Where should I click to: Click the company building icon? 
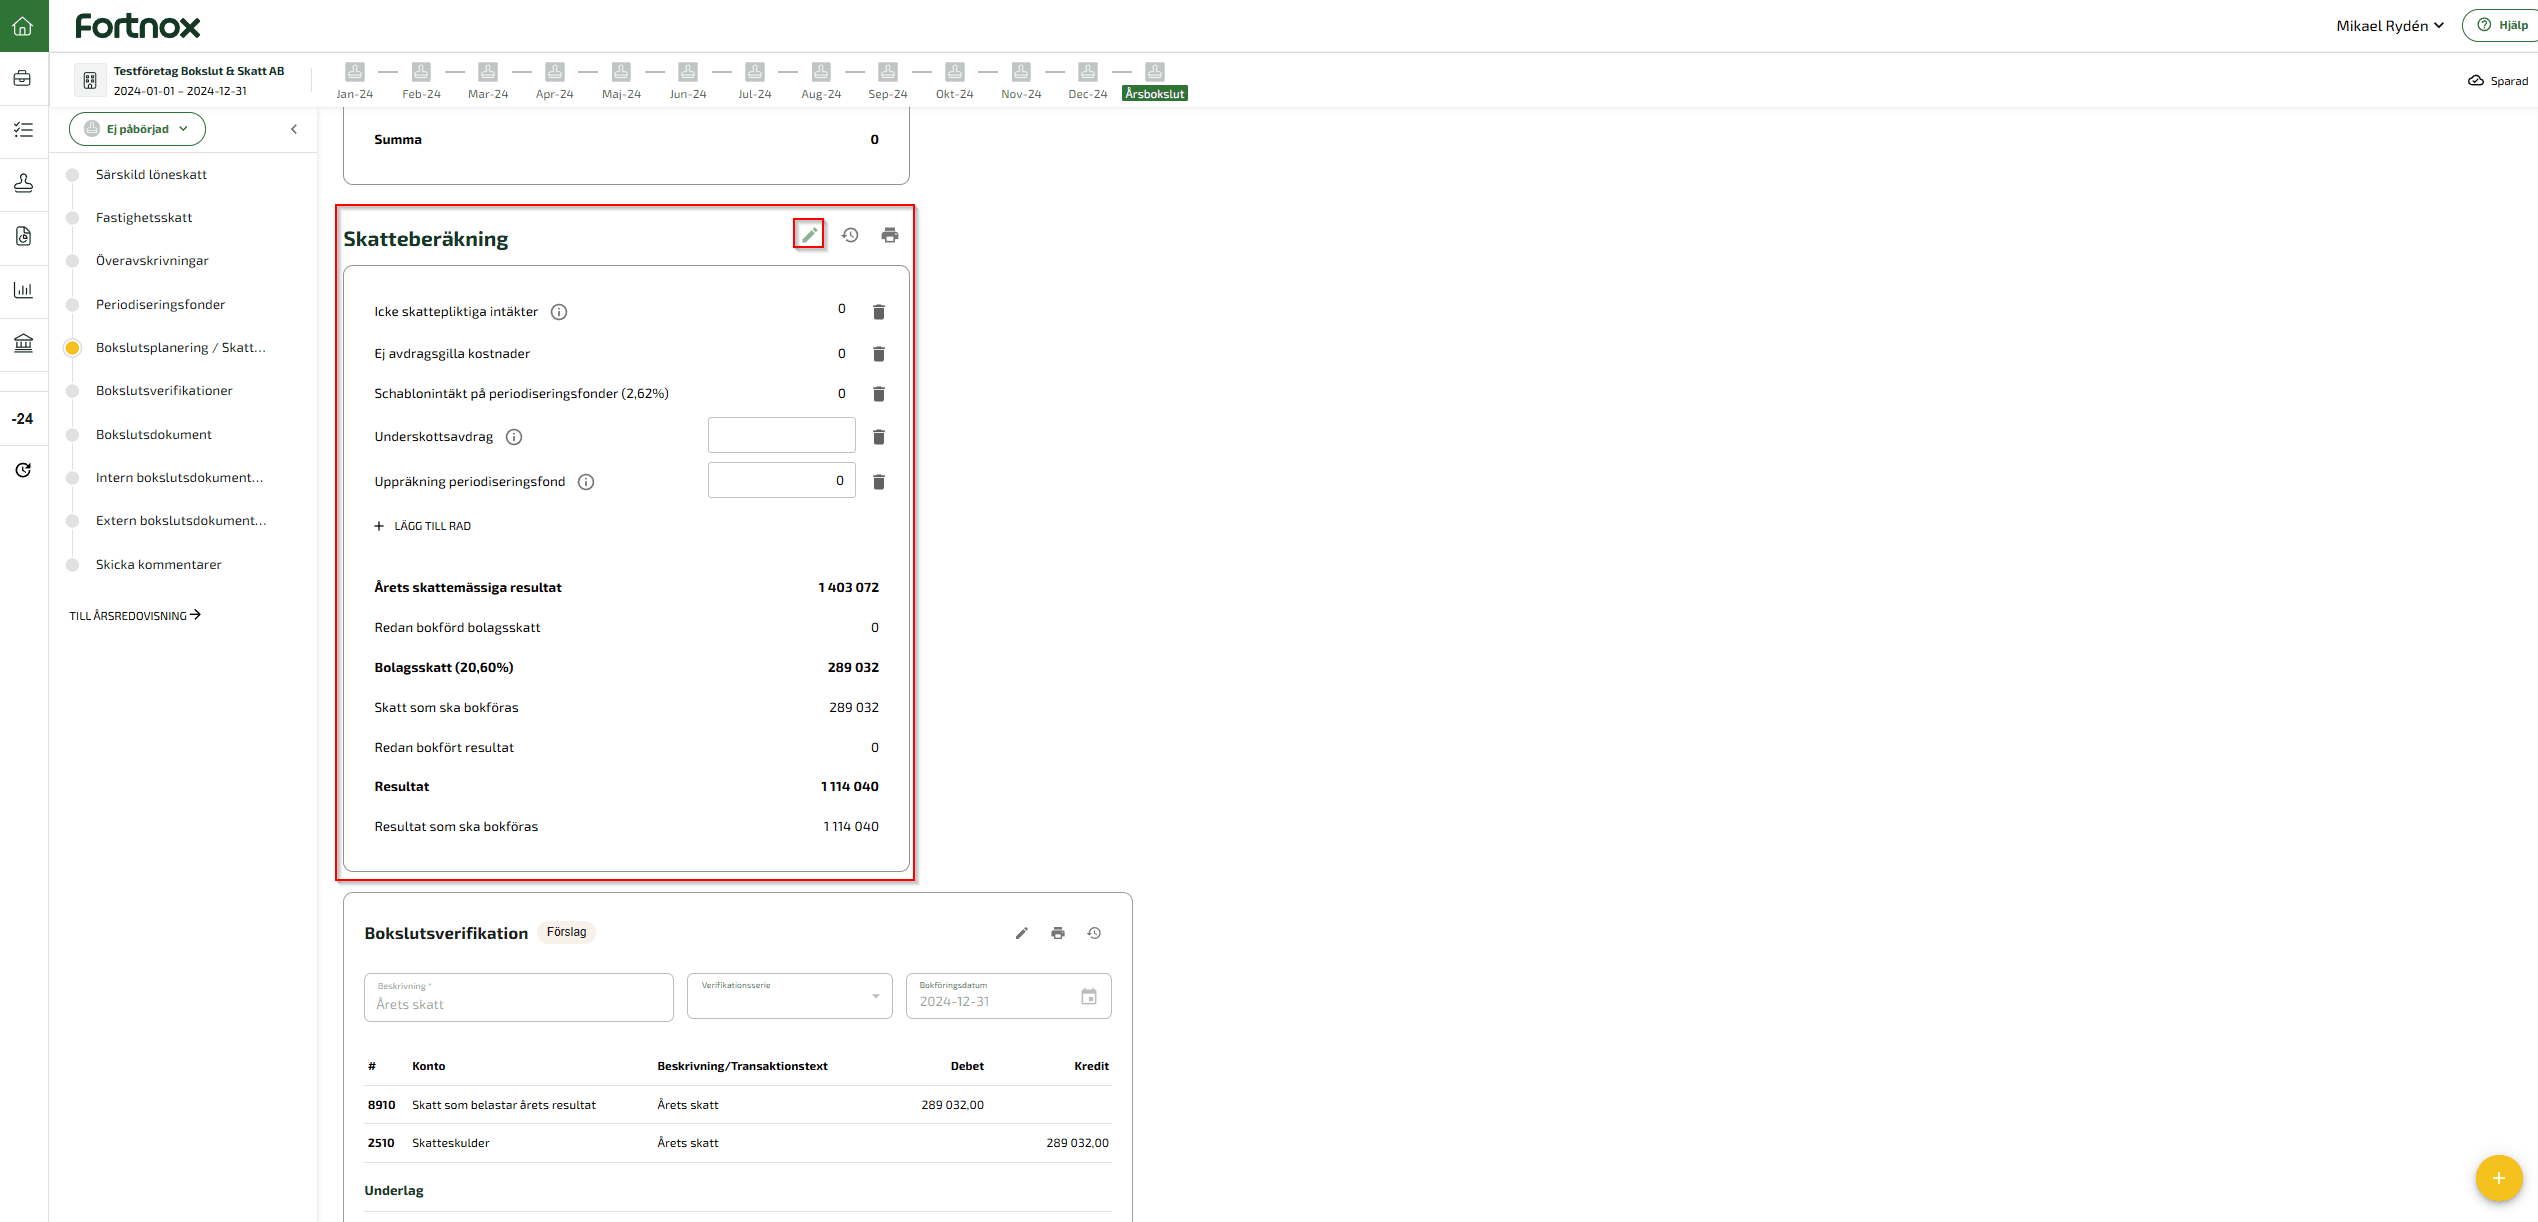coord(90,81)
